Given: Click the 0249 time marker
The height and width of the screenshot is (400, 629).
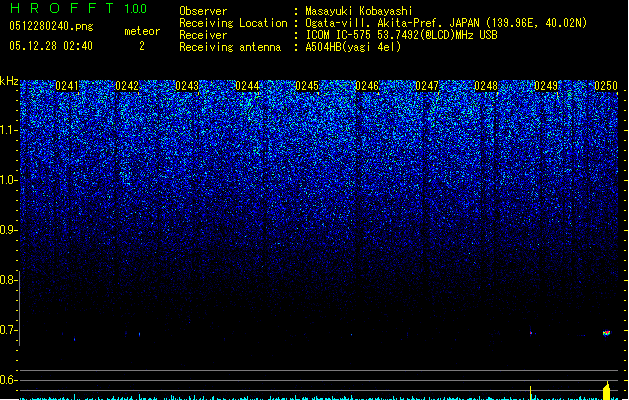Looking at the screenshot, I should 546,86.
